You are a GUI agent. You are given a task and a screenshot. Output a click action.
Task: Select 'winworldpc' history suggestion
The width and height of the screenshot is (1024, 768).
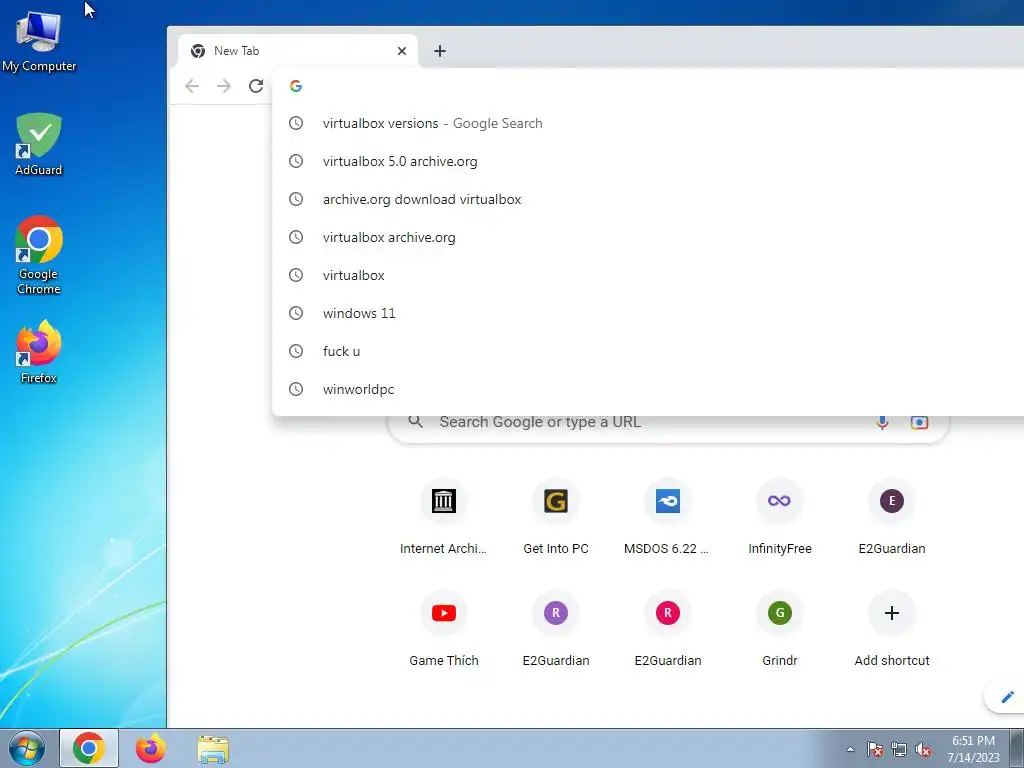coord(648,389)
